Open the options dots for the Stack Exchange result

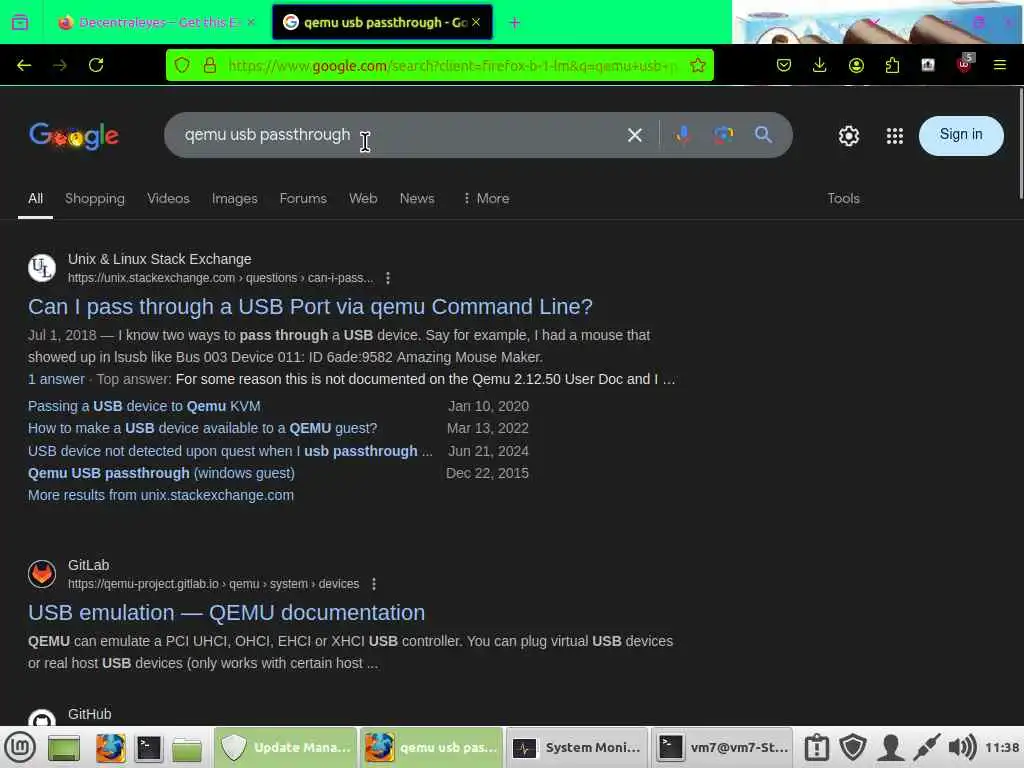click(388, 278)
